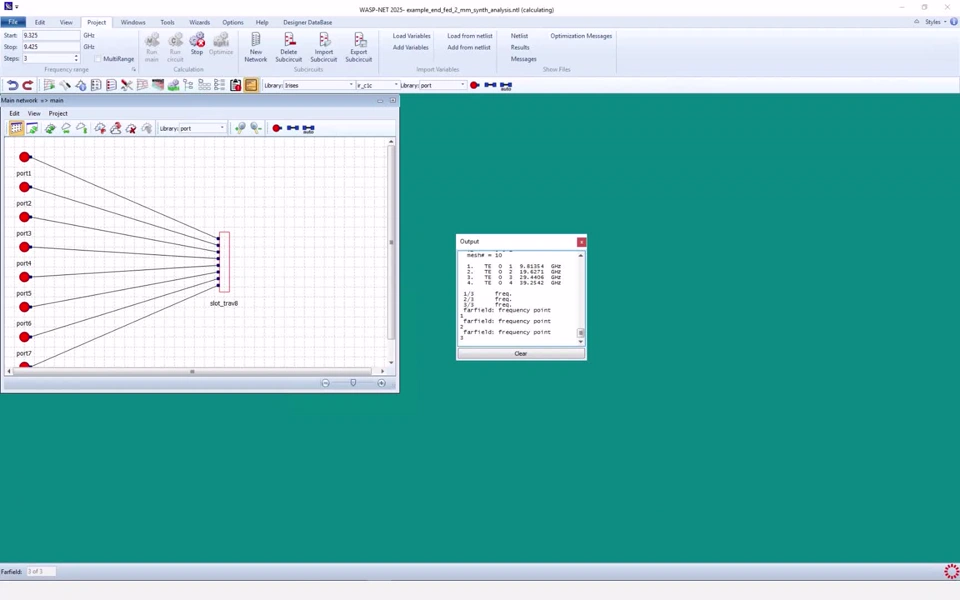Screen dimensions: 960x600
Task: Open the port Library dropdown in Main network window
Action: click(222, 128)
